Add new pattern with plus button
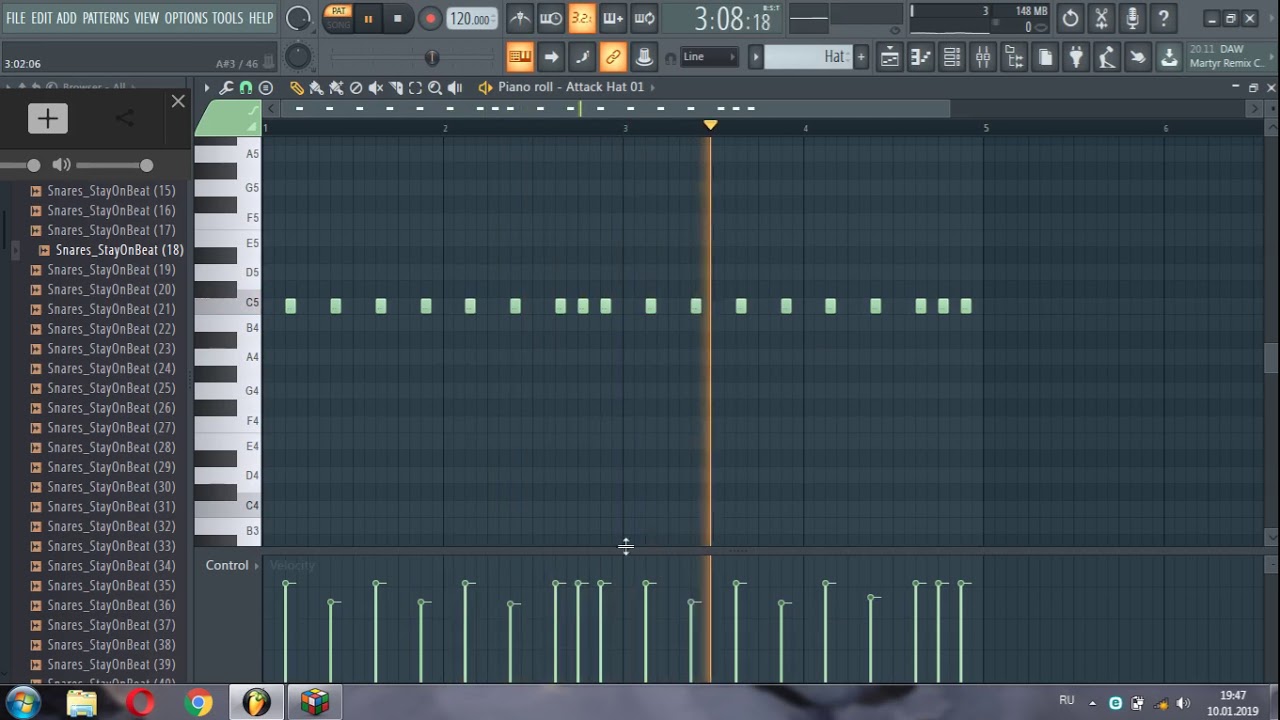 tap(861, 57)
